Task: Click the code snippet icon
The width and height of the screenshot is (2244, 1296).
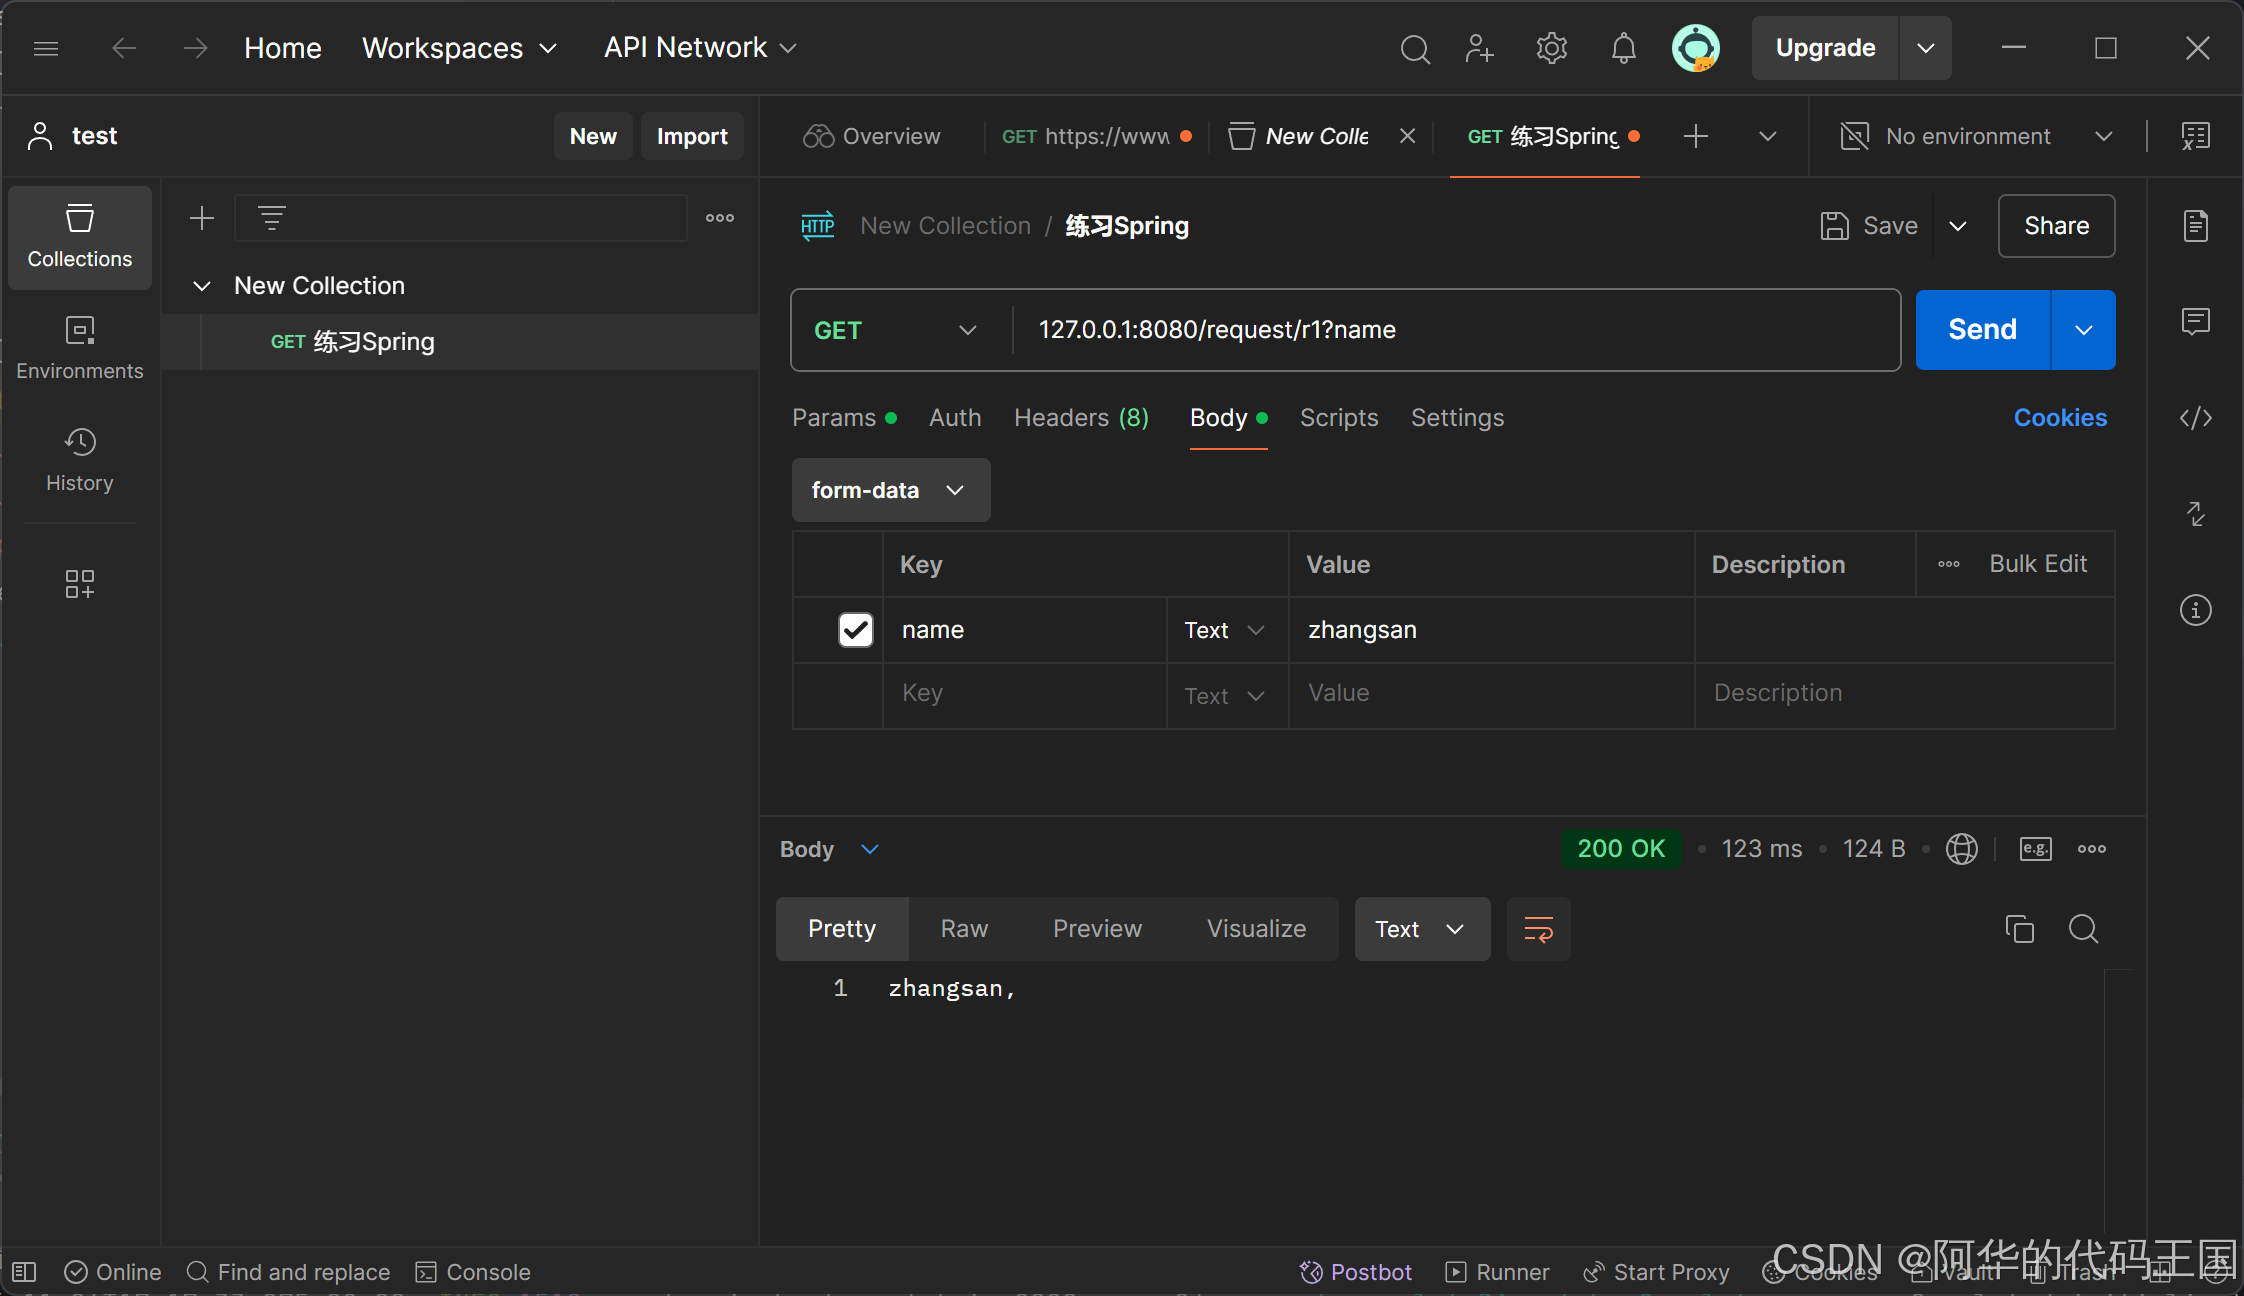Action: pyautogui.click(x=2195, y=418)
